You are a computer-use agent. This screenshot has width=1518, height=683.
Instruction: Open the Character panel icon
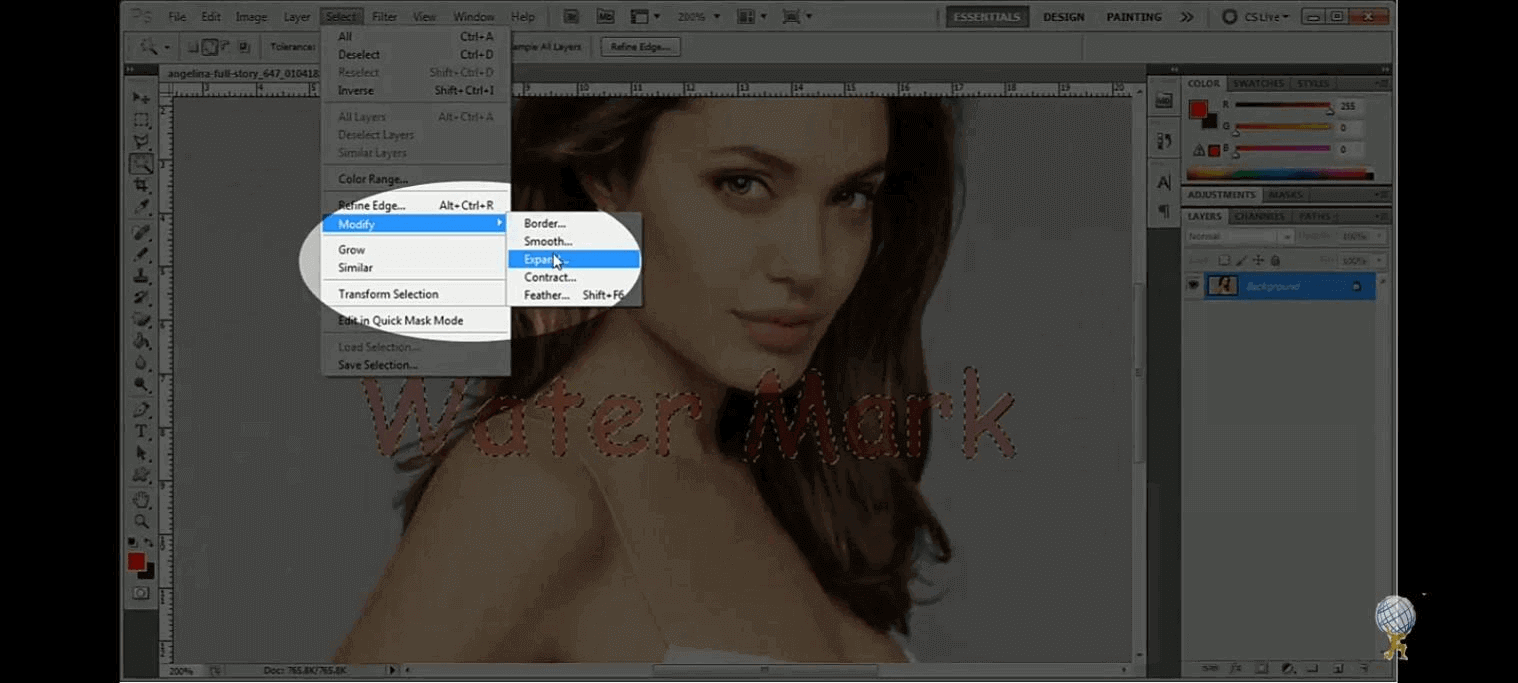pos(1164,183)
